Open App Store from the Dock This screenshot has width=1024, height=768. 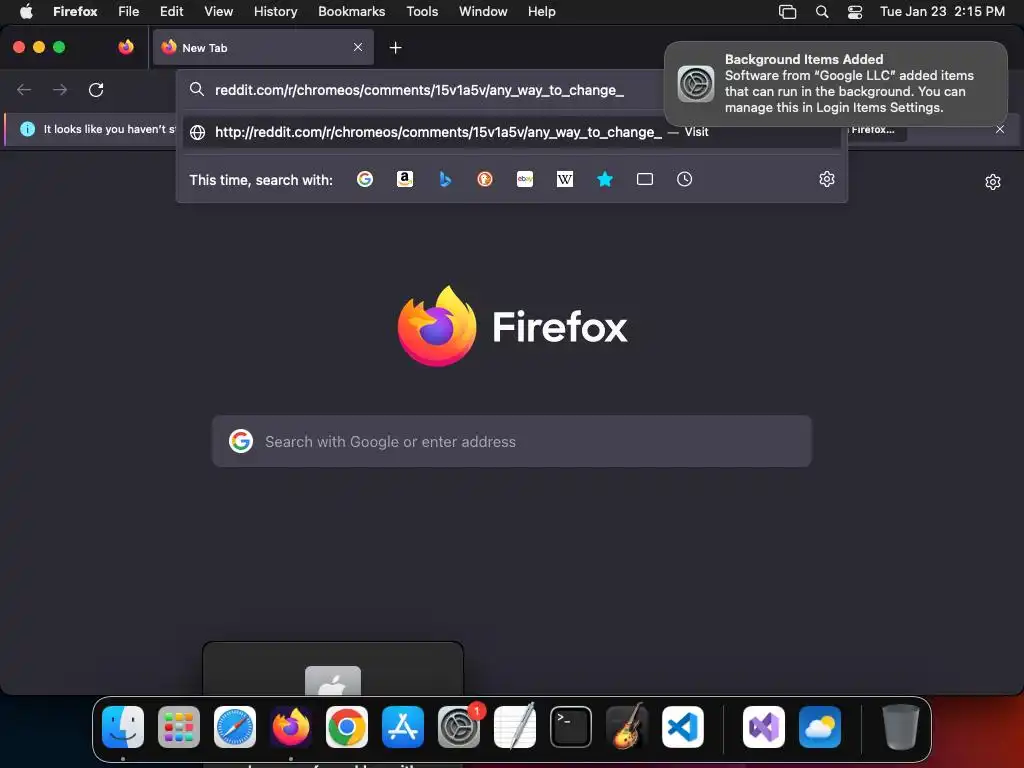coord(403,727)
